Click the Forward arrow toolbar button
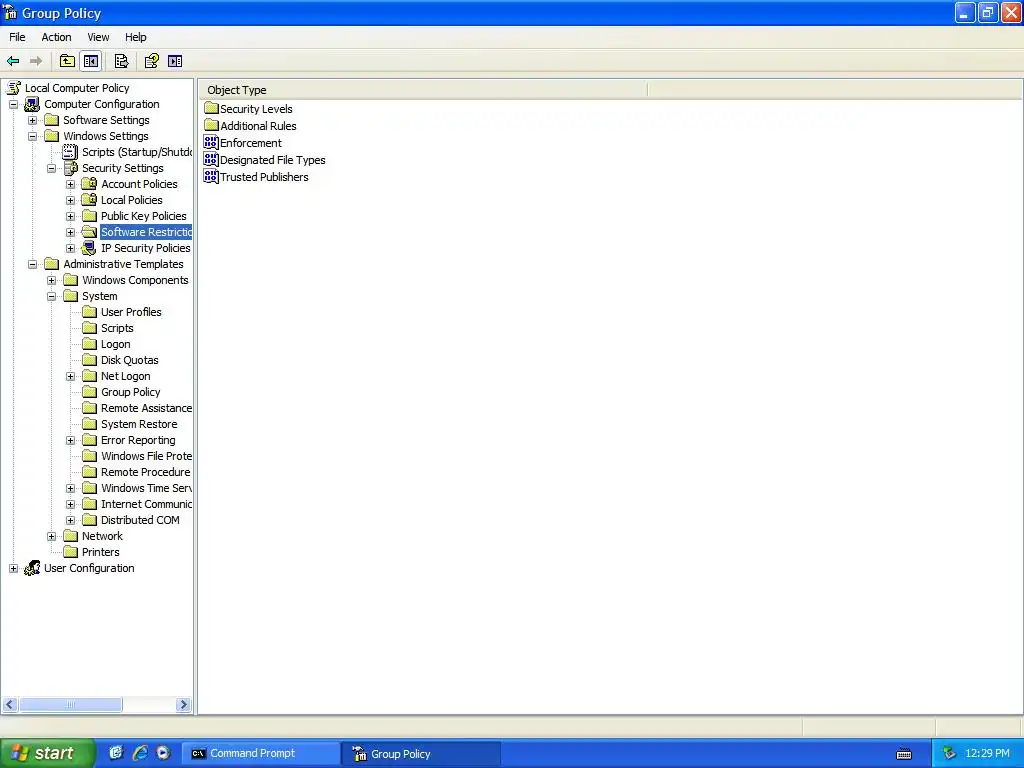This screenshot has width=1024, height=768. (36, 61)
